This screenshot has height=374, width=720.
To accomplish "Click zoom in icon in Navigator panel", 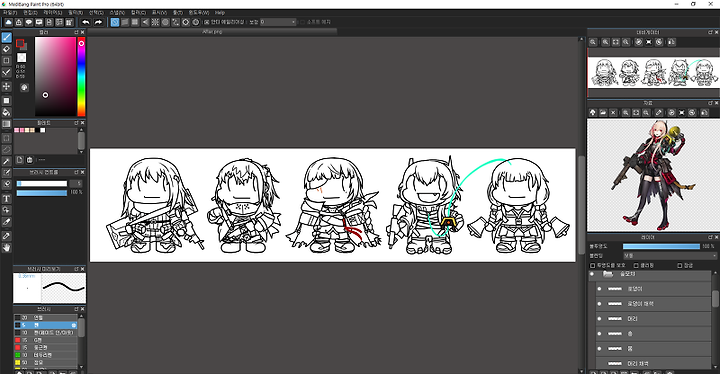I will 606,42.
